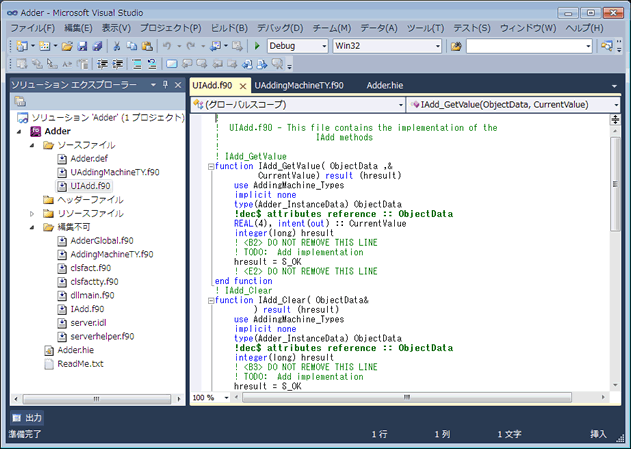The image size is (631, 449).
Task: Click the Find in Files icon
Action: click(x=456, y=46)
